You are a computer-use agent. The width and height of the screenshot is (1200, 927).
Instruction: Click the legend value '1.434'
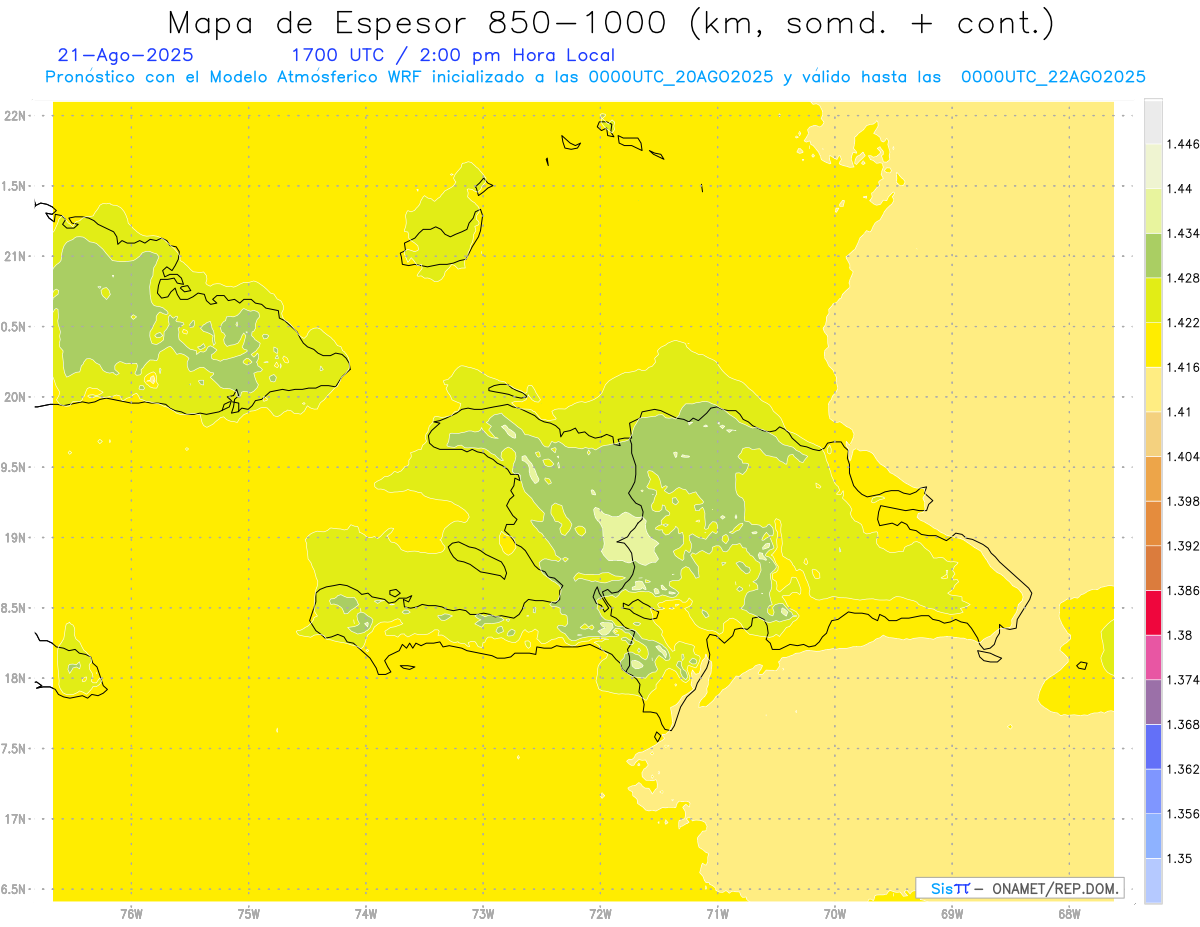1183,233
